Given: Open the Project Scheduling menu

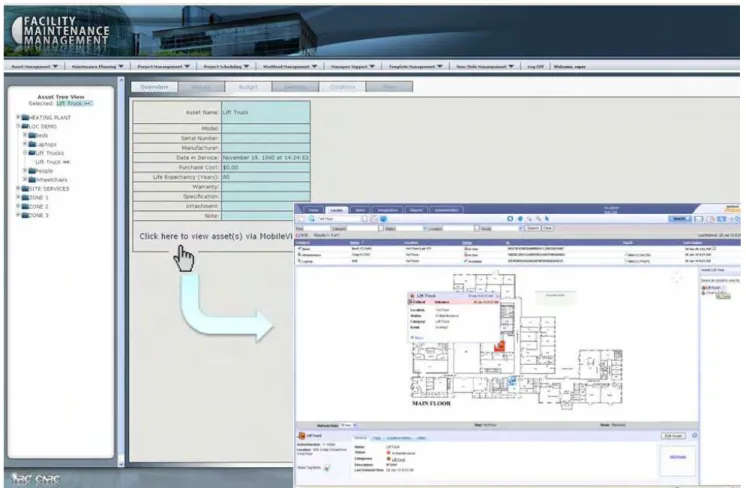Looking at the screenshot, I should click(x=226, y=67).
